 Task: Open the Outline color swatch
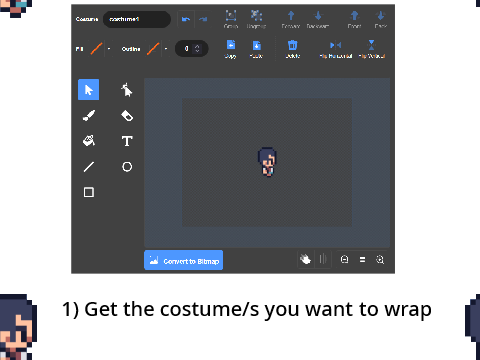[x=153, y=49]
